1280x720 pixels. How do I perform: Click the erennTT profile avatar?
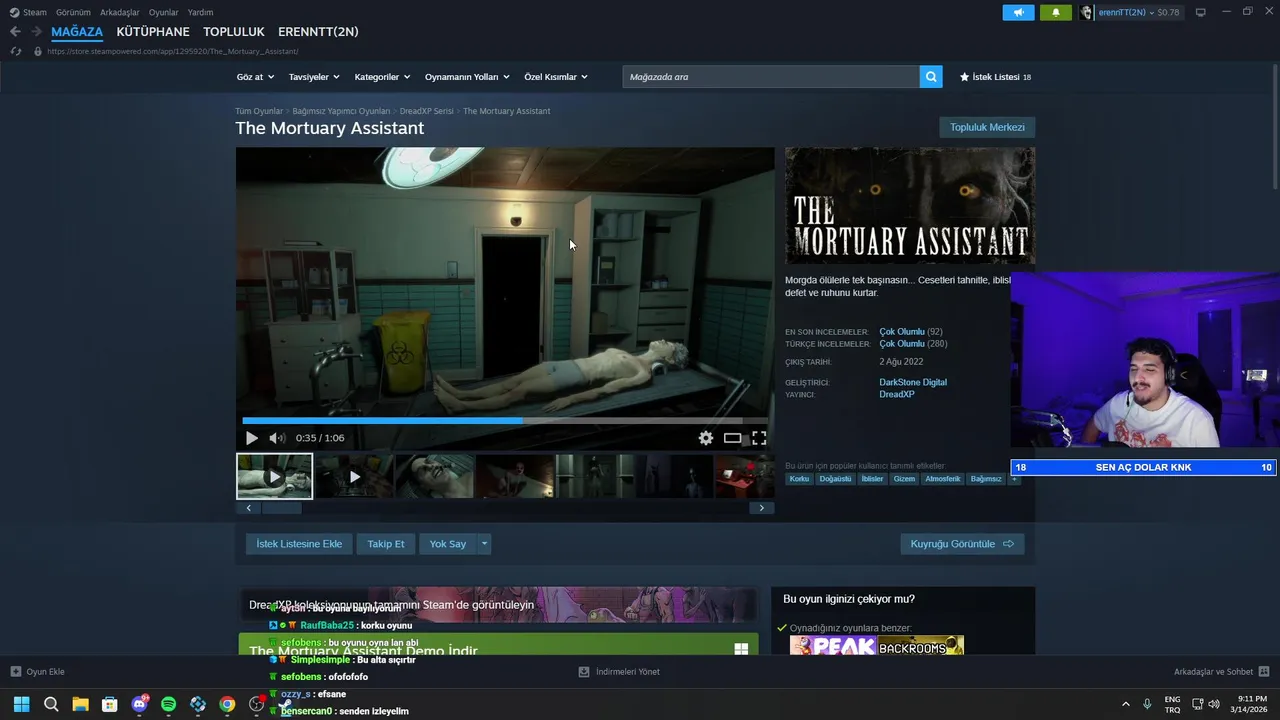tap(1087, 12)
